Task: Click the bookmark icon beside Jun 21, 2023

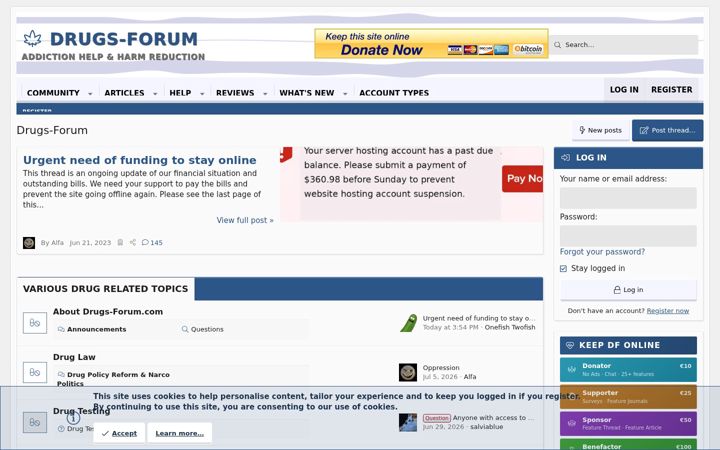Action: pos(120,242)
